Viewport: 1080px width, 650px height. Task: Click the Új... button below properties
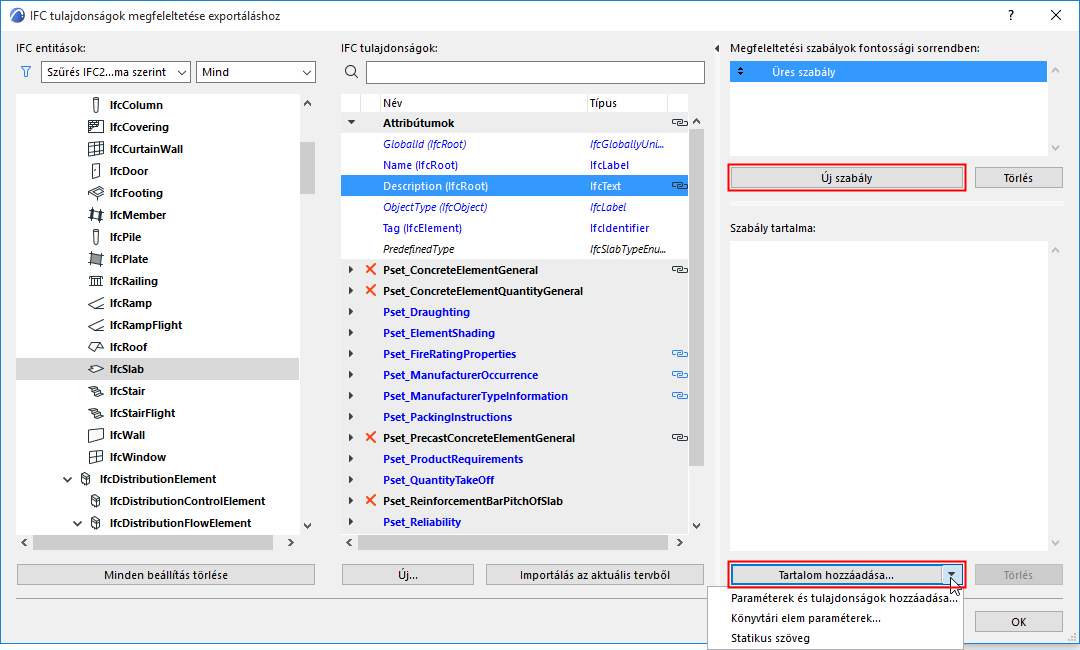point(408,575)
